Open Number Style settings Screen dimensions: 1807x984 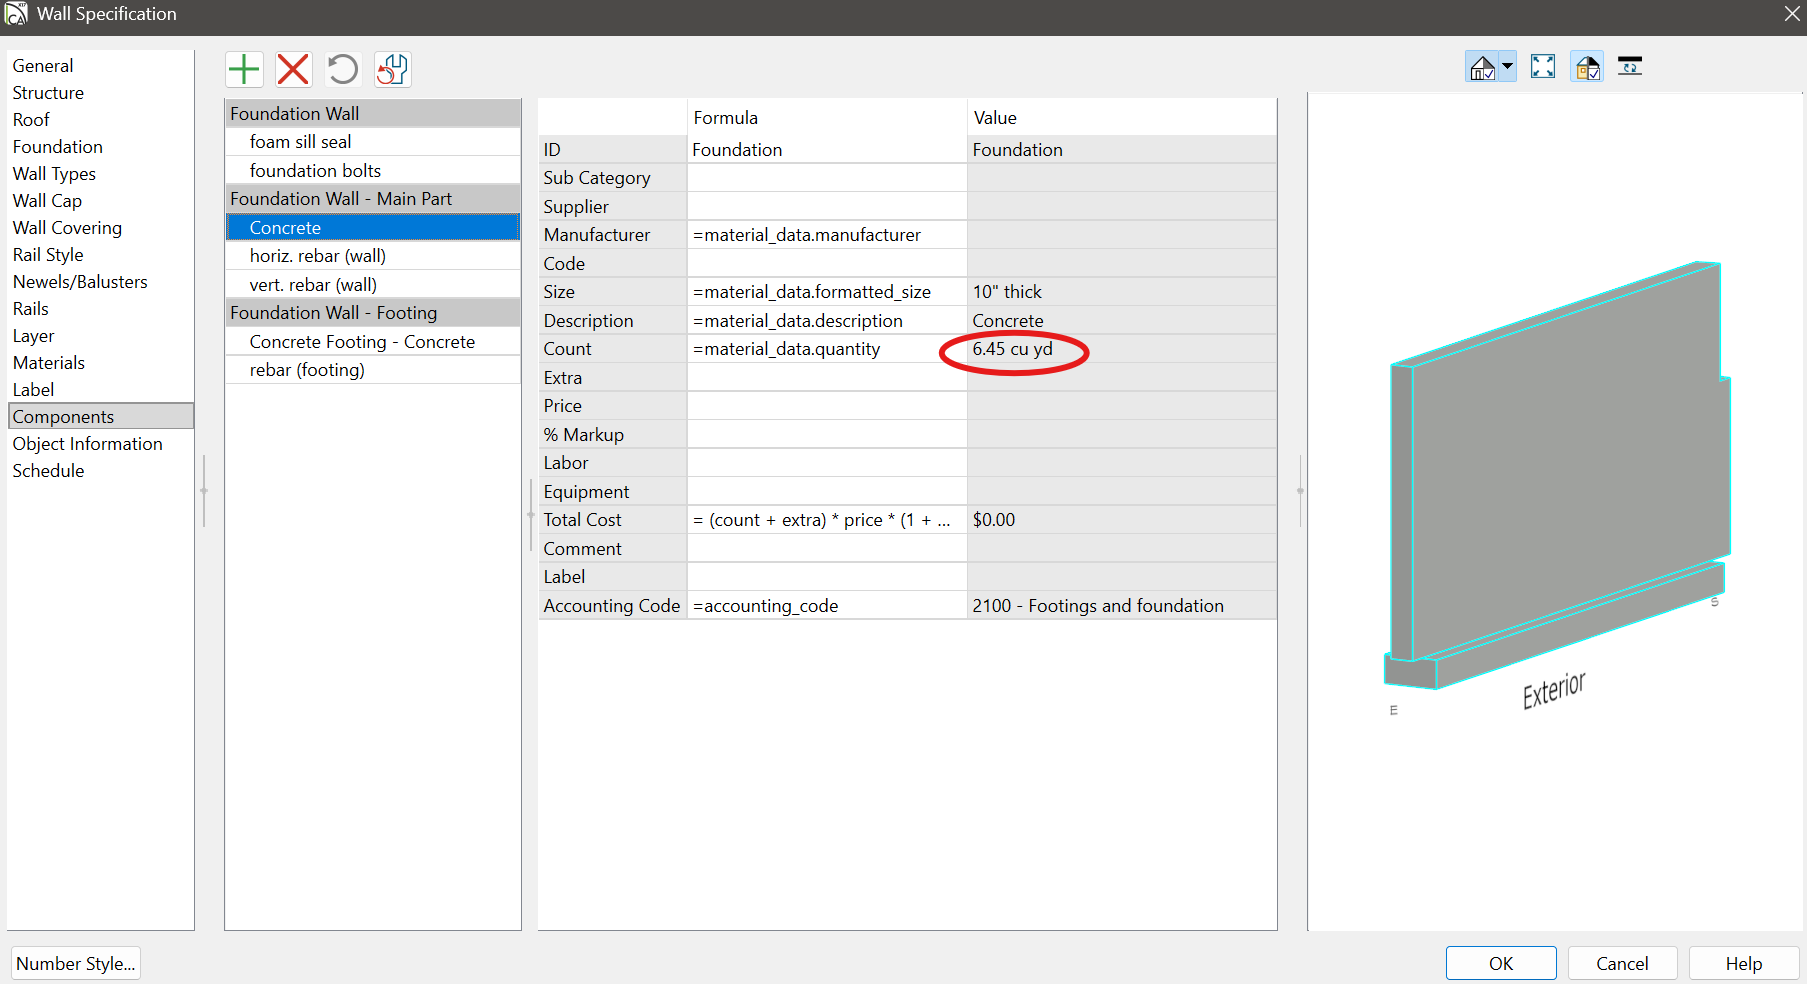pos(76,964)
